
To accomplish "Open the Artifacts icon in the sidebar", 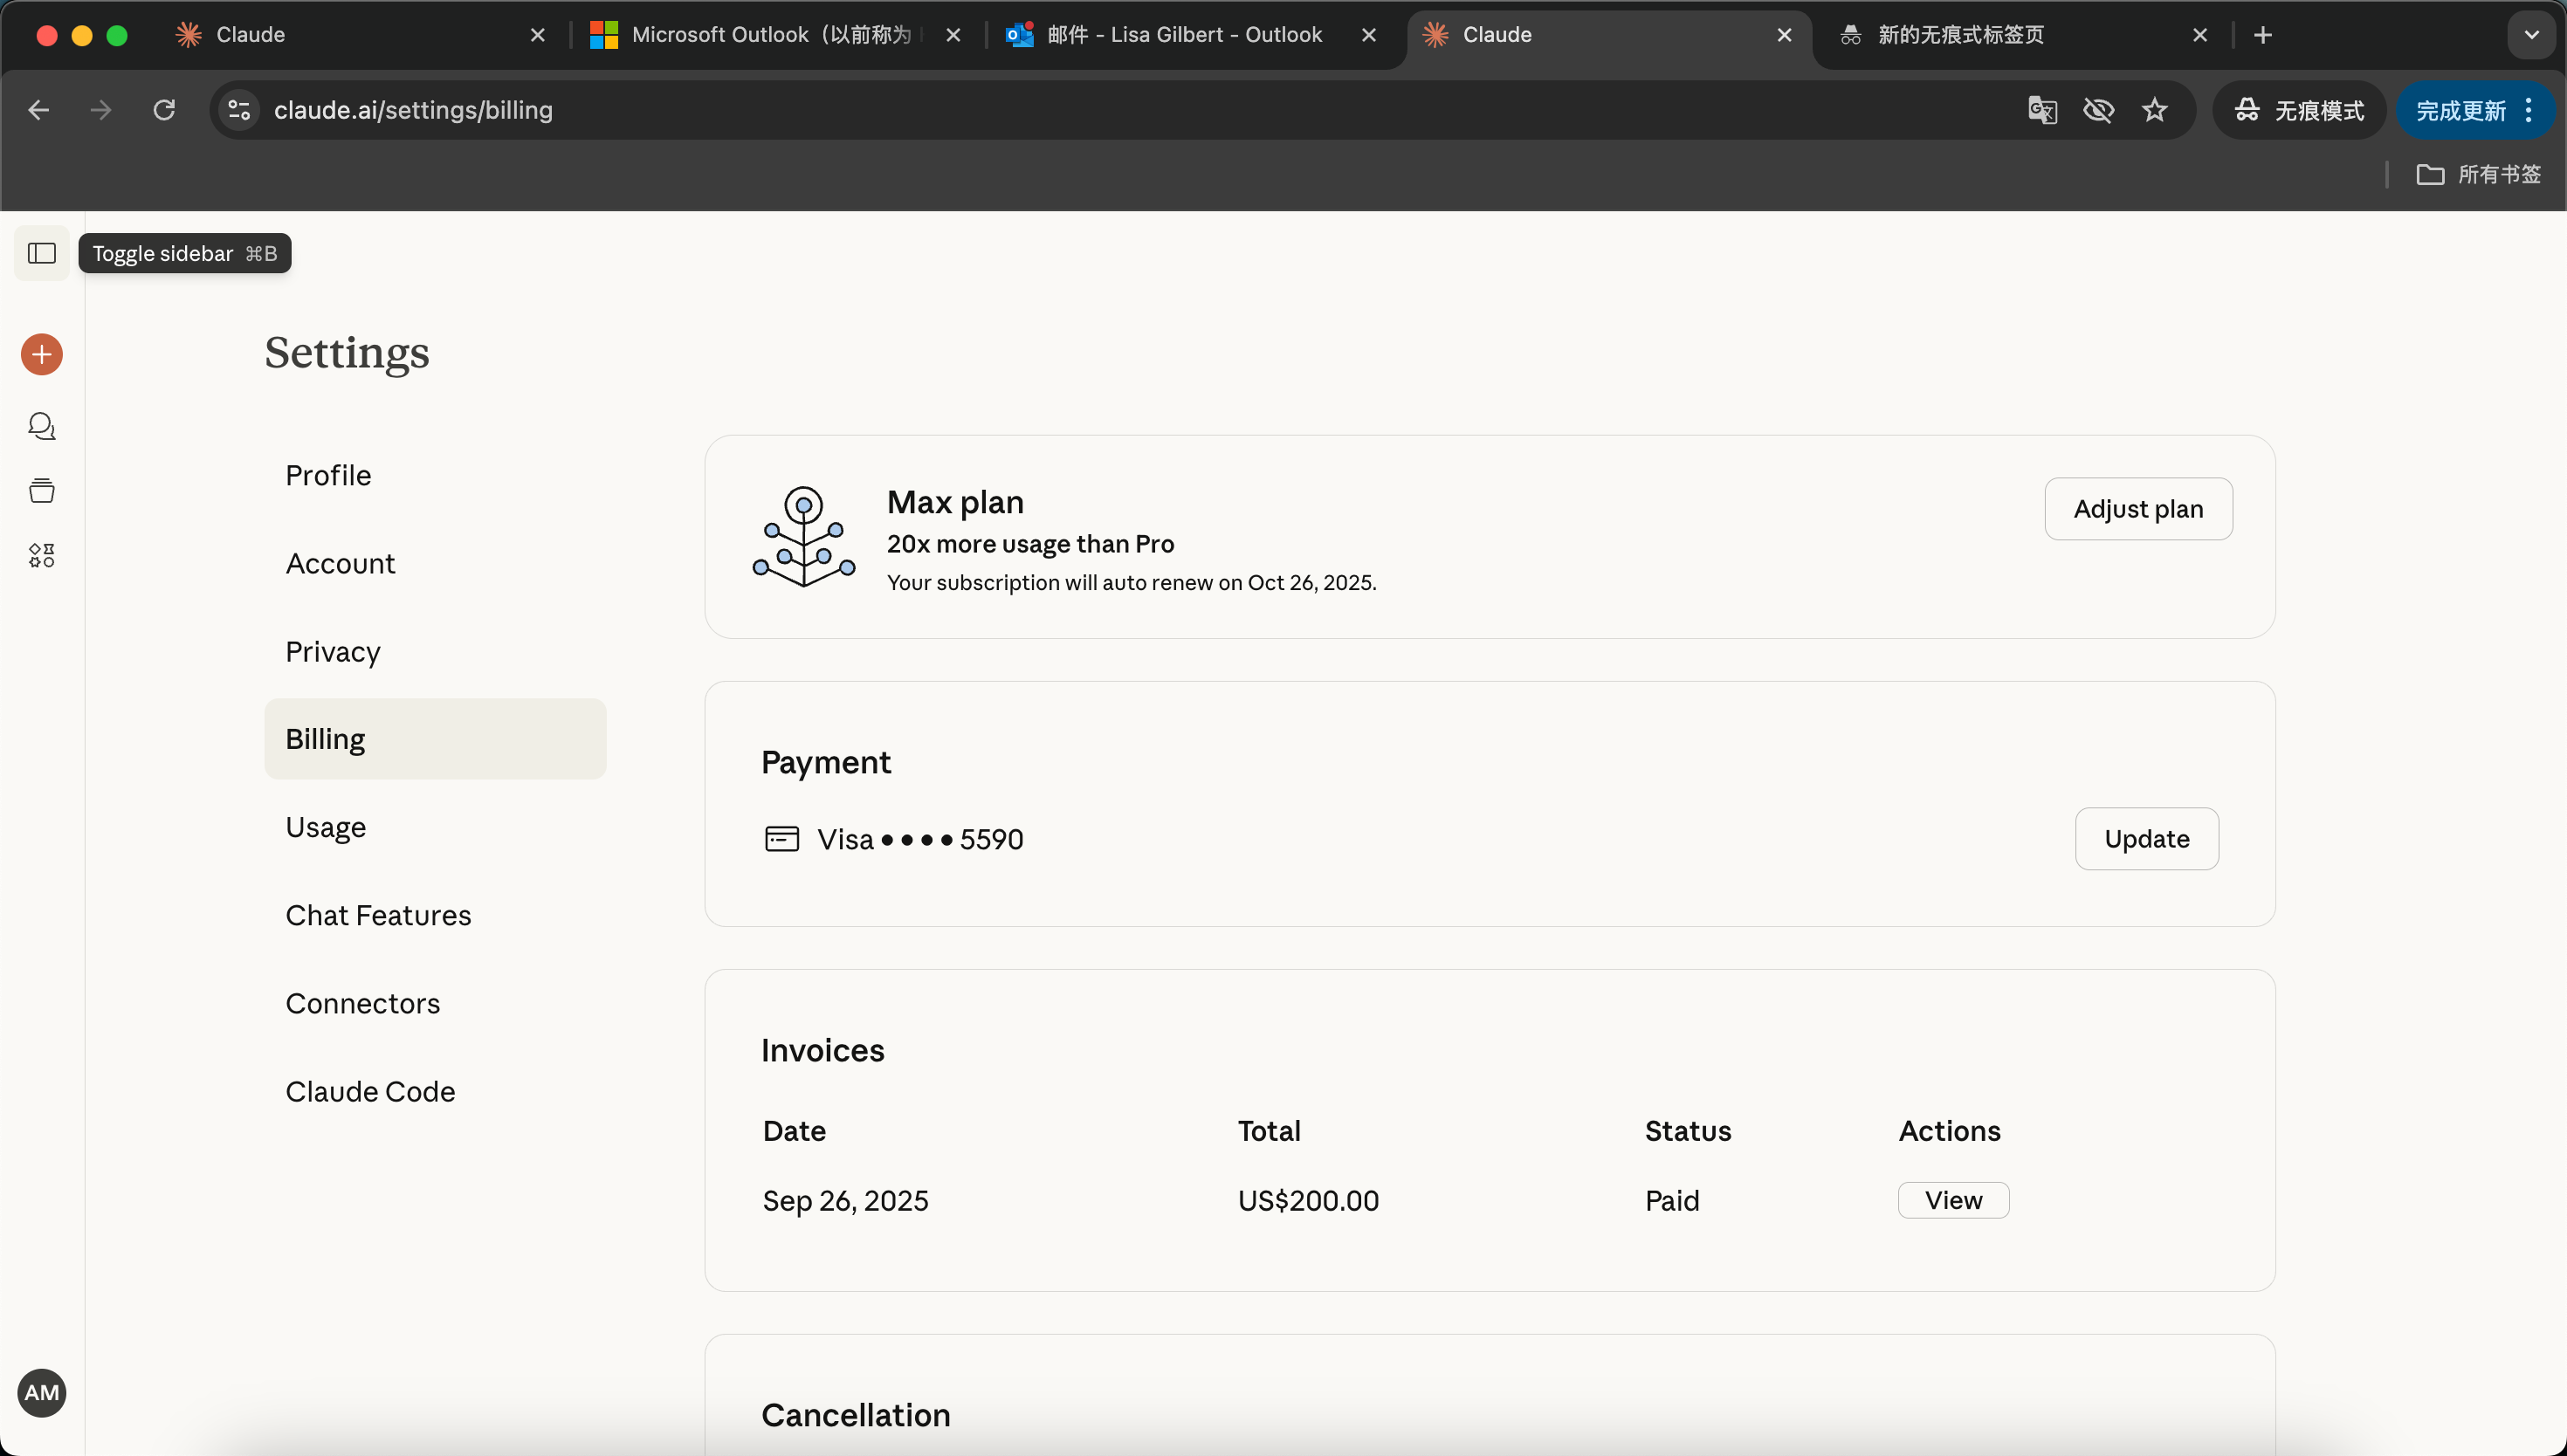I will (x=41, y=555).
